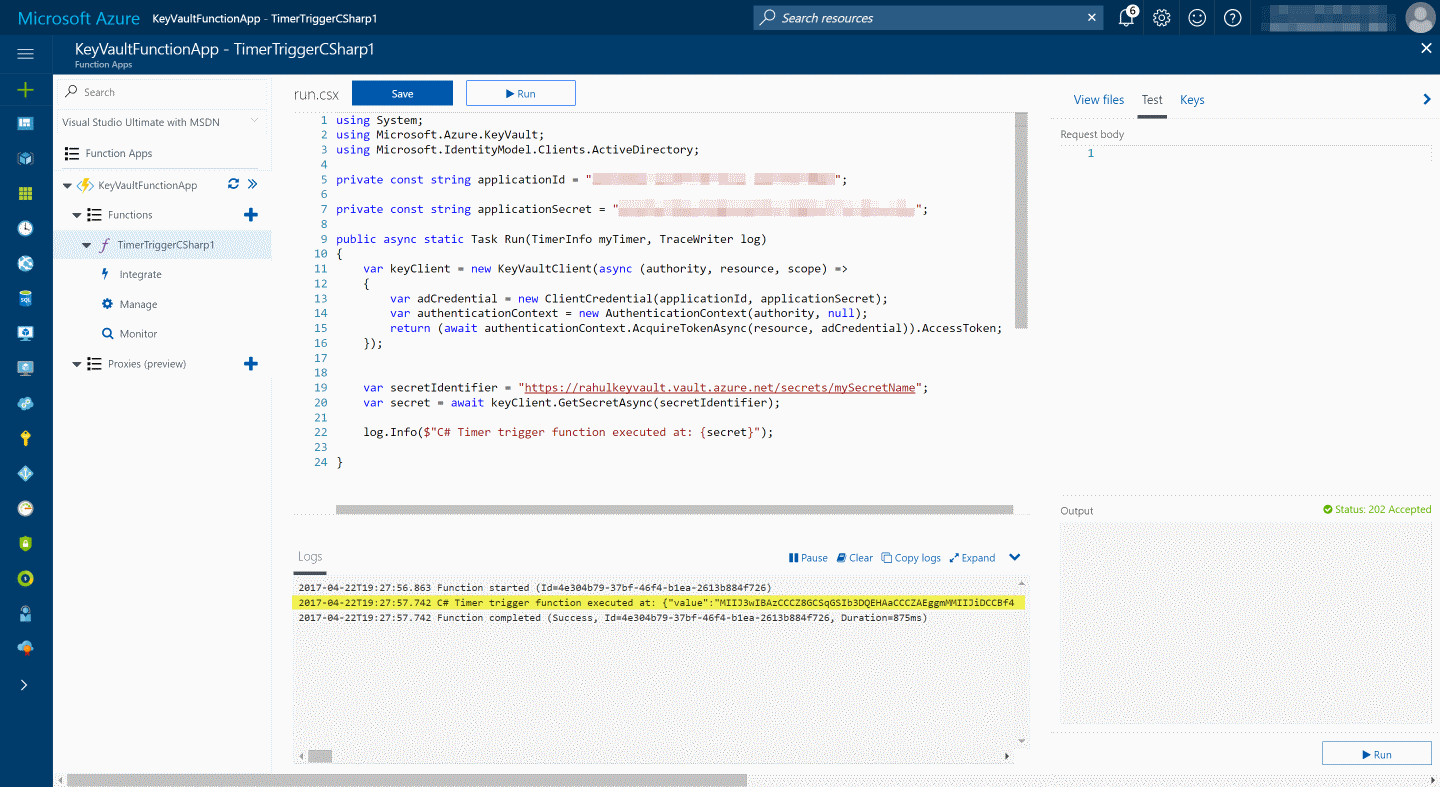Clear the logs
This screenshot has height=787, width=1440.
pos(855,558)
